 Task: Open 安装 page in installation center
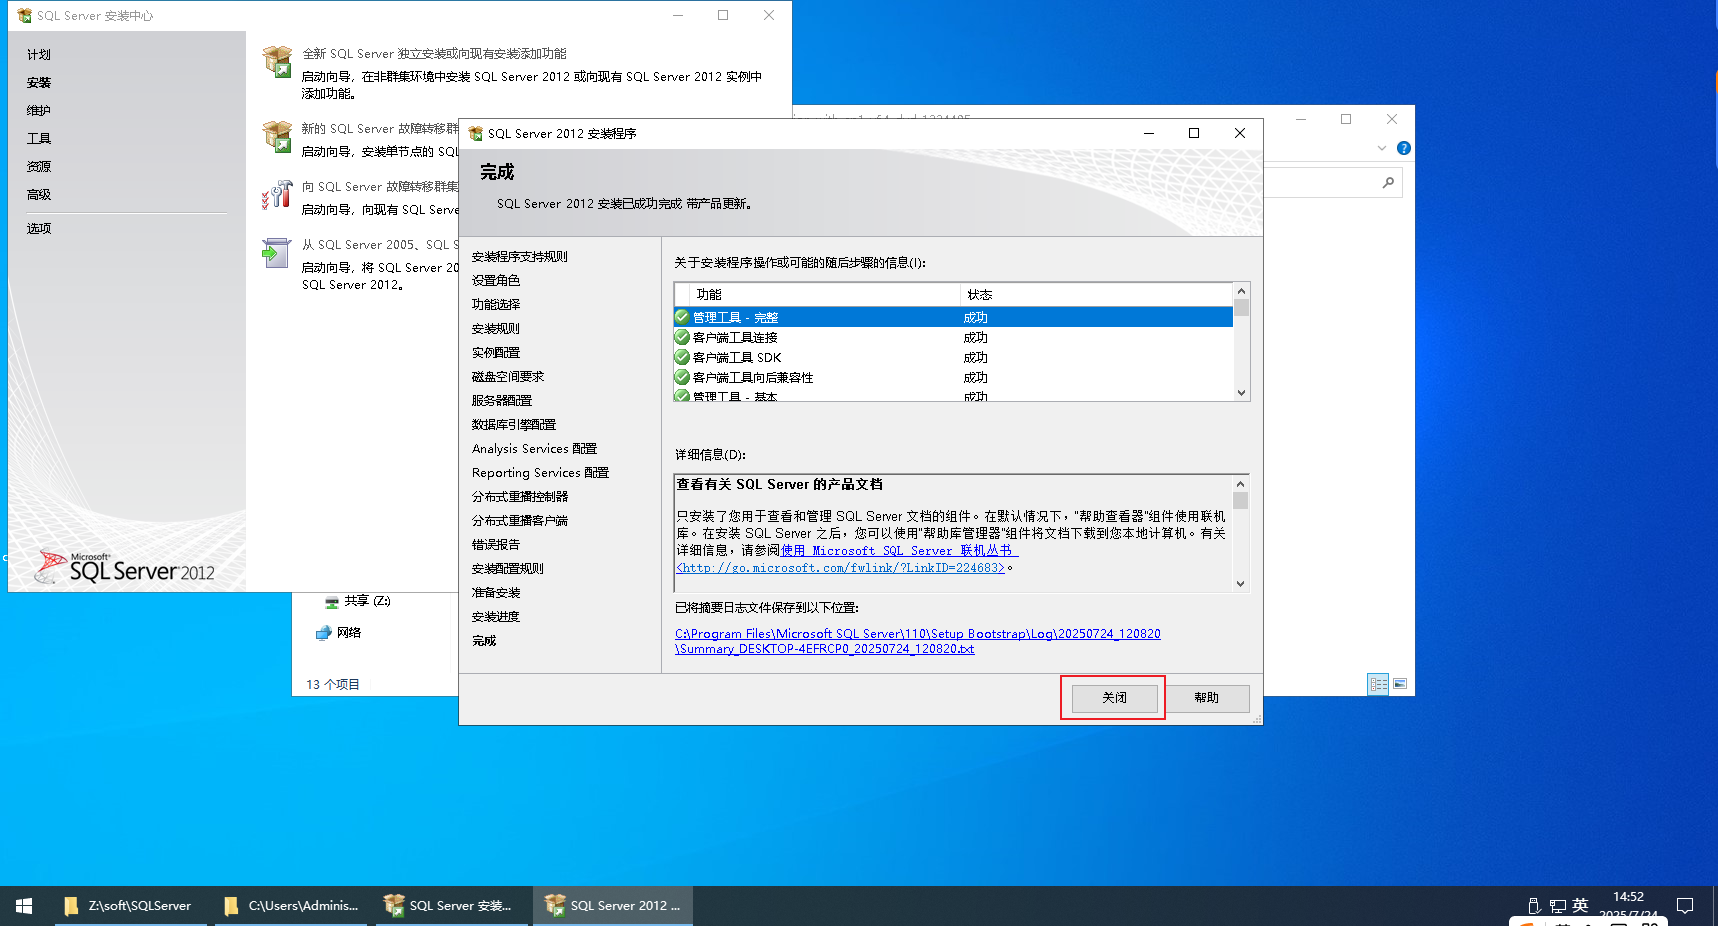click(x=39, y=83)
